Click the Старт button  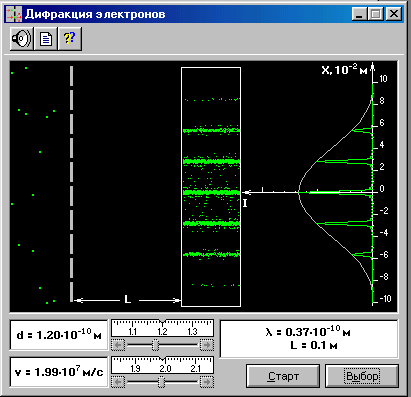(283, 376)
